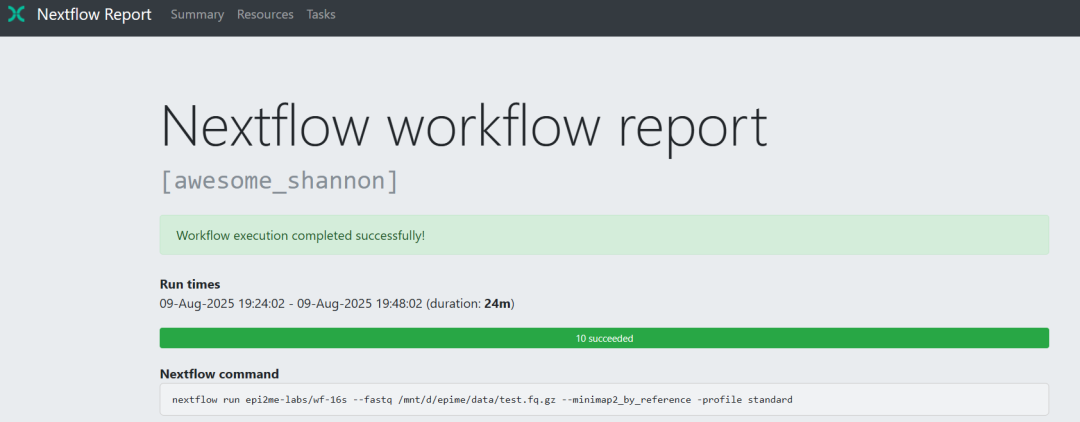Screen dimensions: 1080x422
Task: Select the [awesome_shannon] run name
Action: pyautogui.click(x=279, y=181)
